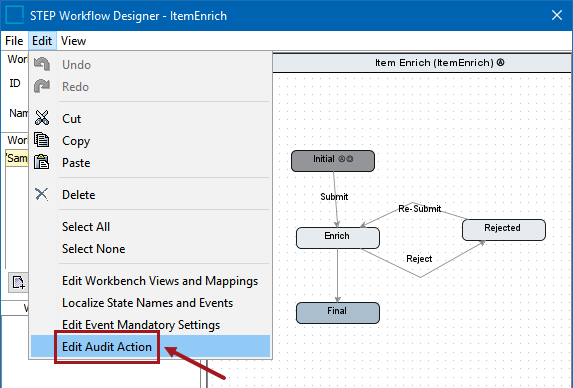
Task: Select the Initial state node
Action: point(333,160)
